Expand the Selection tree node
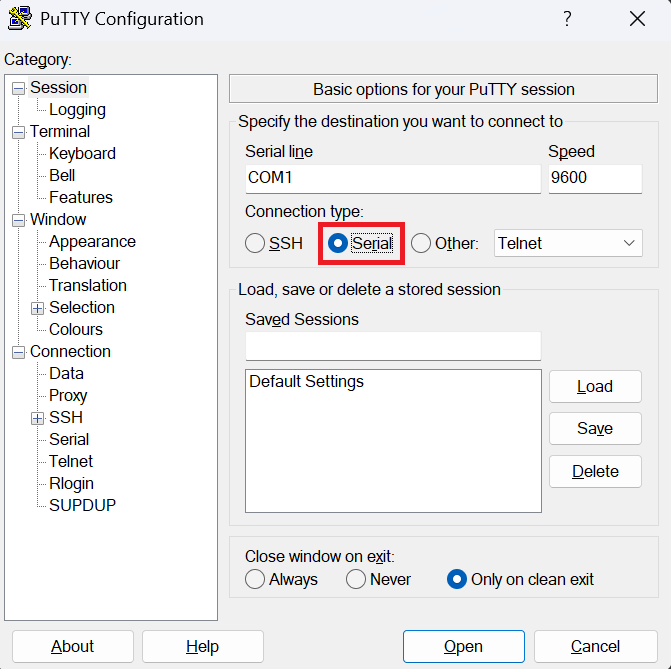The width and height of the screenshot is (671, 669). (38, 308)
